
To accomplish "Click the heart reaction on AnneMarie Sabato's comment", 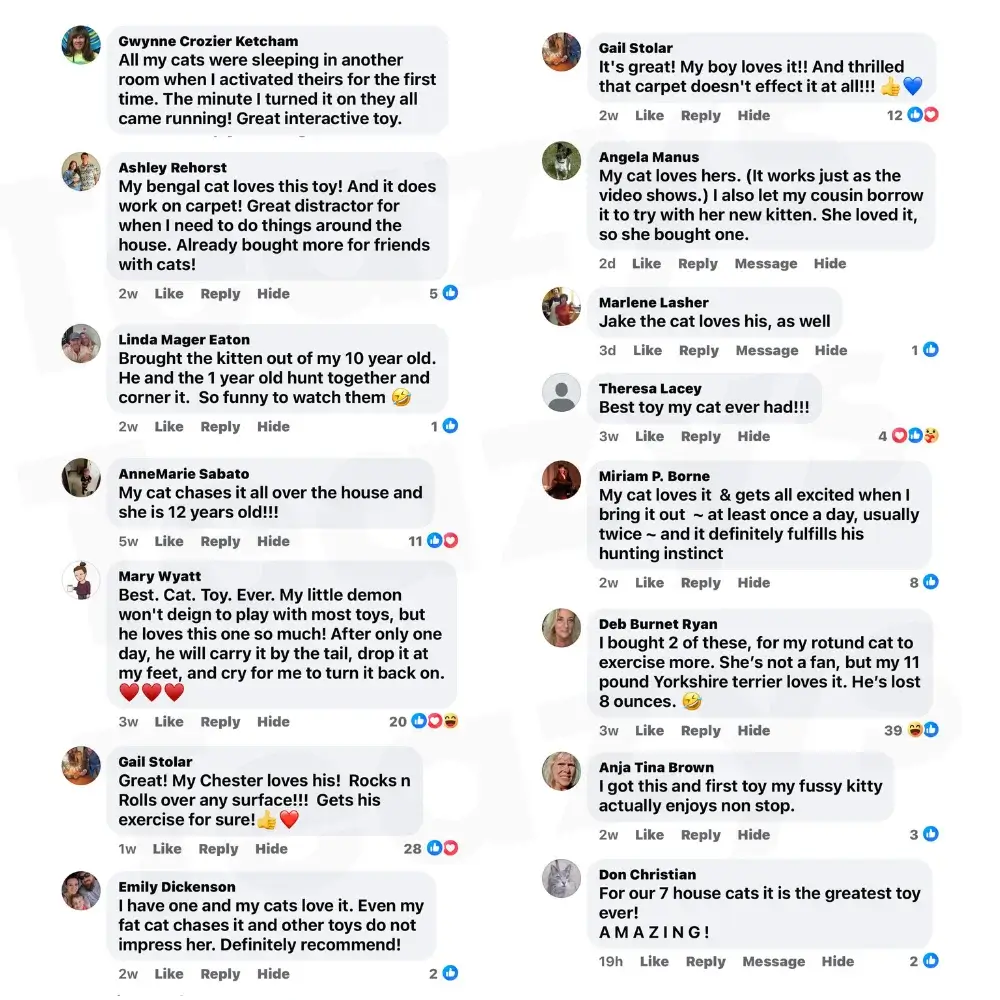I will [451, 541].
